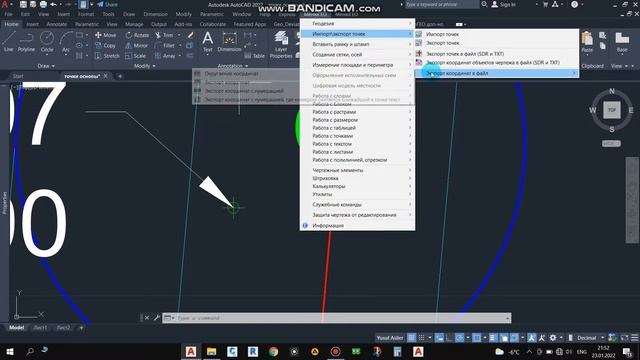This screenshot has width=640, height=360.
Task: Open Работа с текстом submenu
Action: click(x=357, y=144)
